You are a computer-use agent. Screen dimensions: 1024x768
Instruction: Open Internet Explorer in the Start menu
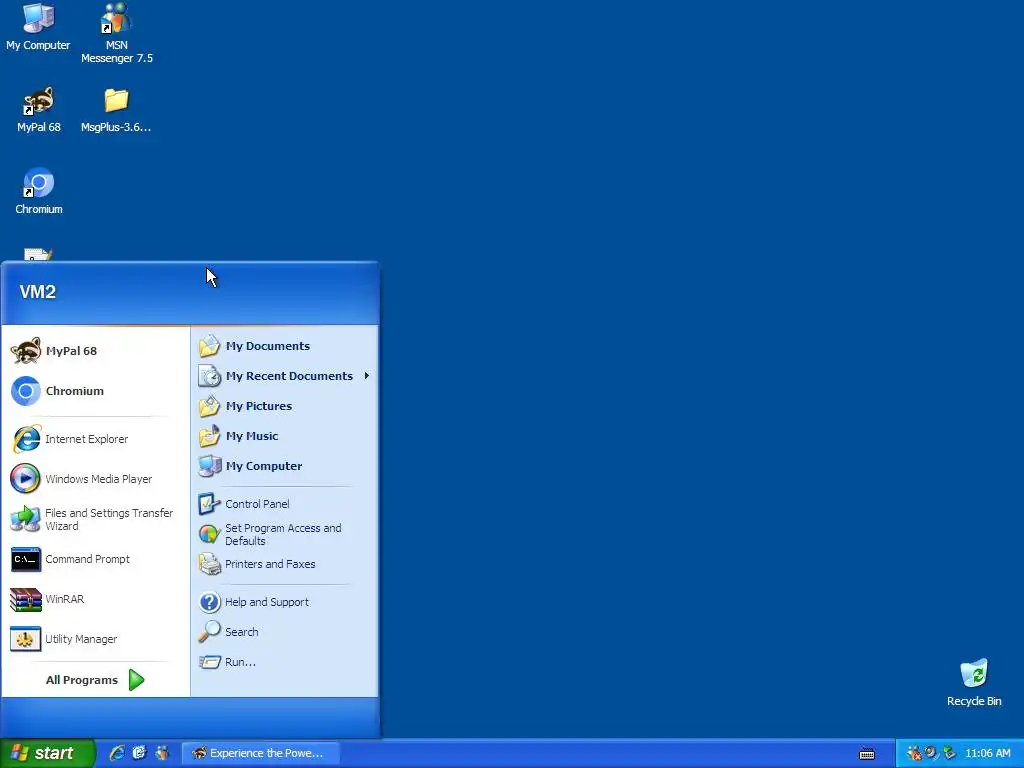pos(95,440)
